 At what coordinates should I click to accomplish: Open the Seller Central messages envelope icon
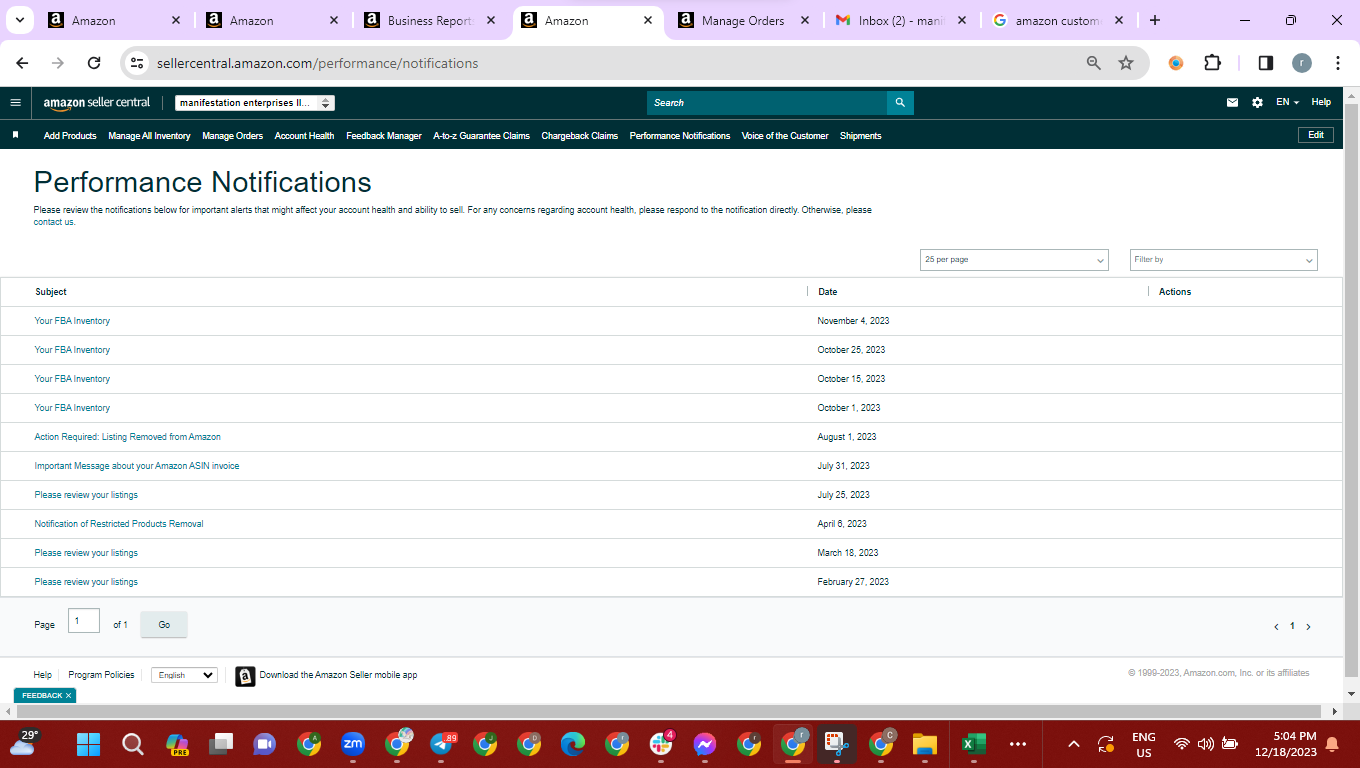(1232, 102)
